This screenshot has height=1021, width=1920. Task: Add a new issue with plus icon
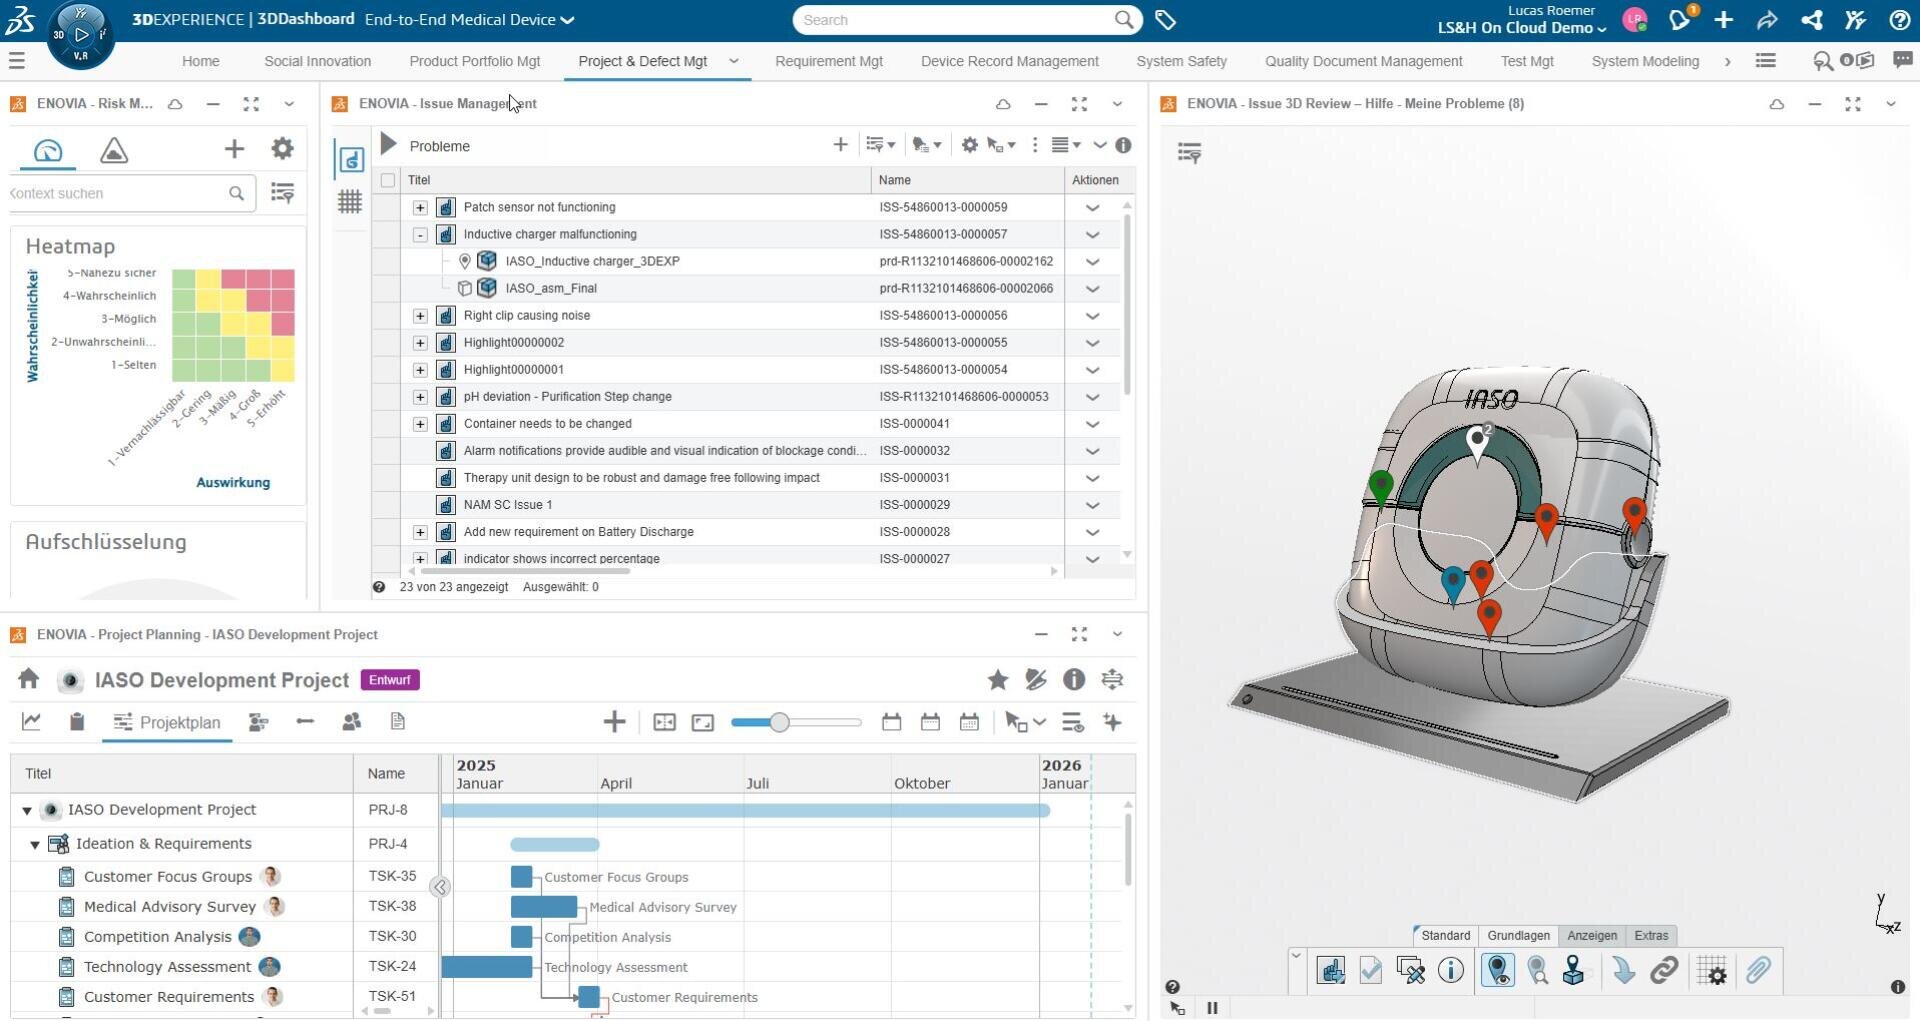point(840,145)
